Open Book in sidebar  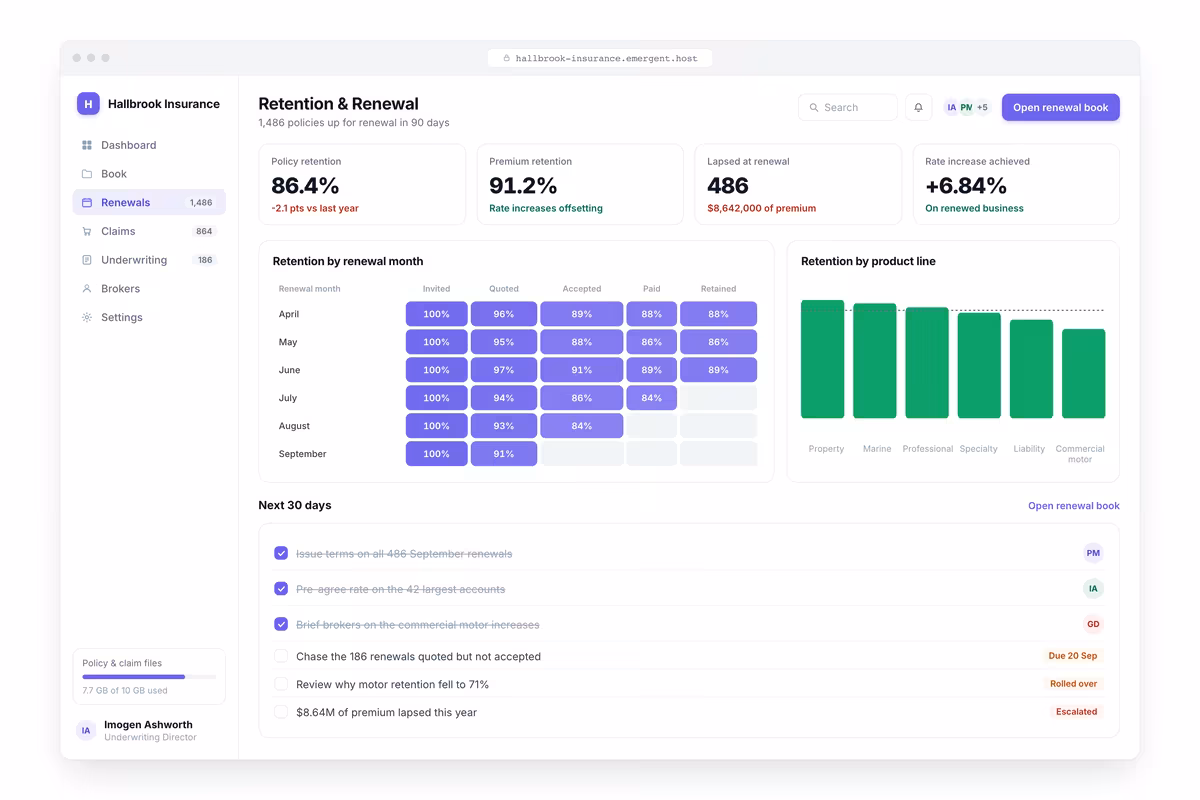(149, 174)
